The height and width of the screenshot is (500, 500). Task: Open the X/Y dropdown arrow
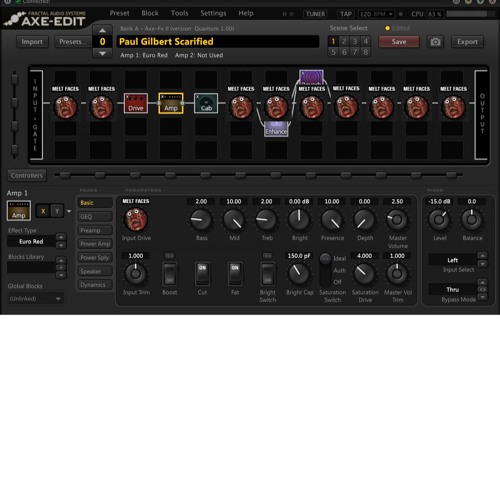(x=69, y=211)
